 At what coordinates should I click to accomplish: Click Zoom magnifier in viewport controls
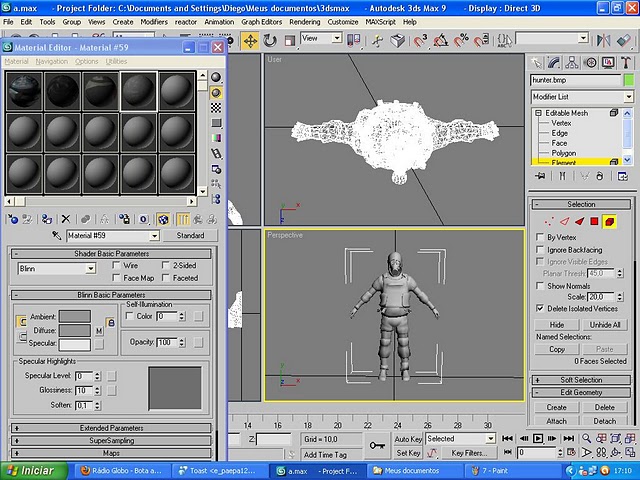(586, 438)
